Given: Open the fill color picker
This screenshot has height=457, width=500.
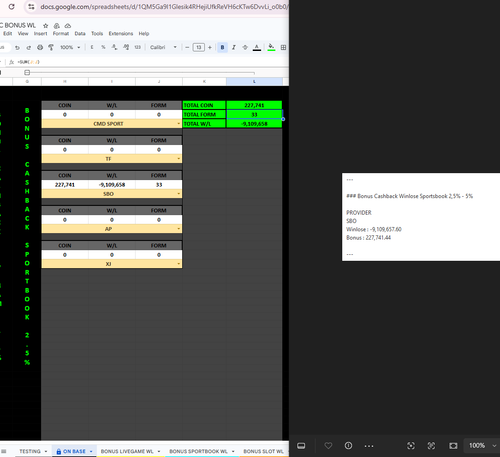Looking at the screenshot, I should pos(271,48).
